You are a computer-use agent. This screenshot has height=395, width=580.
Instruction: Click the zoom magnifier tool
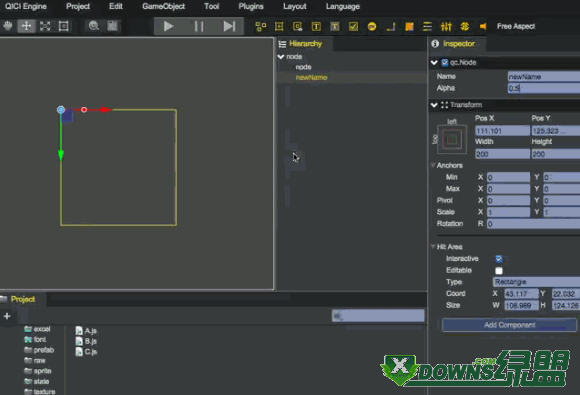click(94, 26)
